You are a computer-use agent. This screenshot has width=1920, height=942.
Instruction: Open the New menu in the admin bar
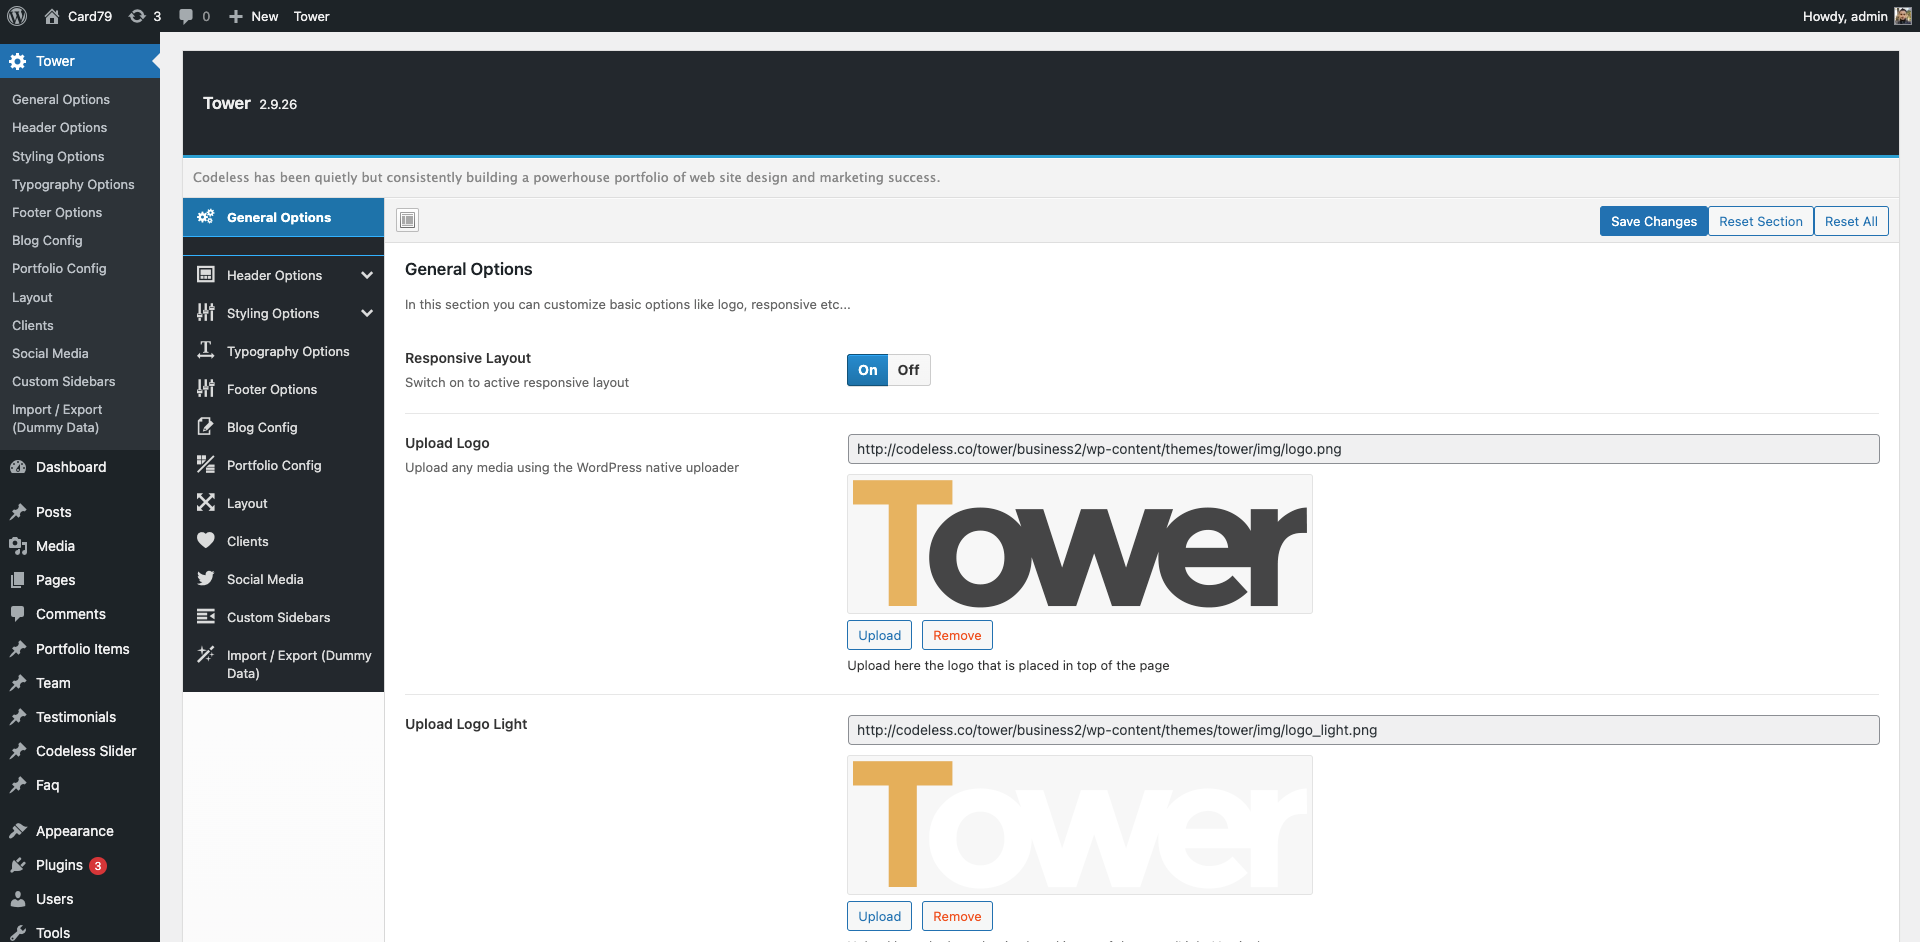tap(253, 16)
